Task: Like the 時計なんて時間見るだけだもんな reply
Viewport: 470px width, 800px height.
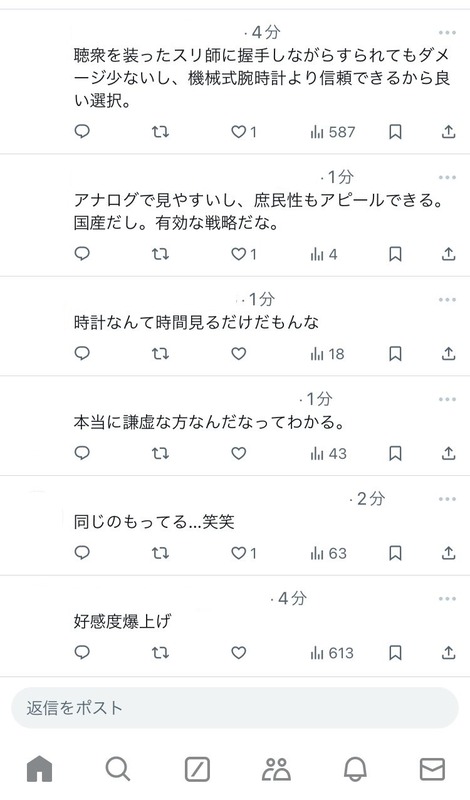Action: point(238,354)
